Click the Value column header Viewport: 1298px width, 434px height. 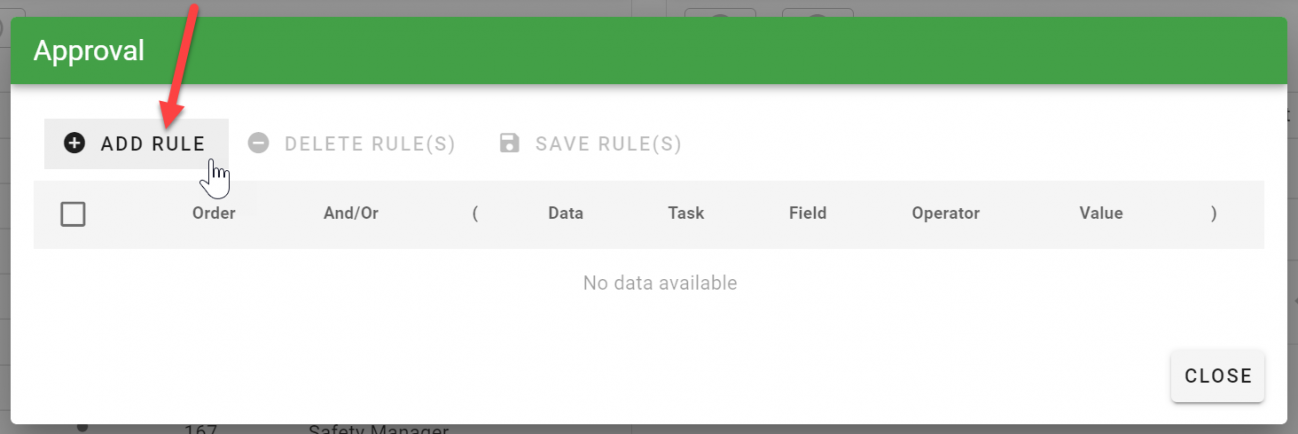click(x=1100, y=213)
